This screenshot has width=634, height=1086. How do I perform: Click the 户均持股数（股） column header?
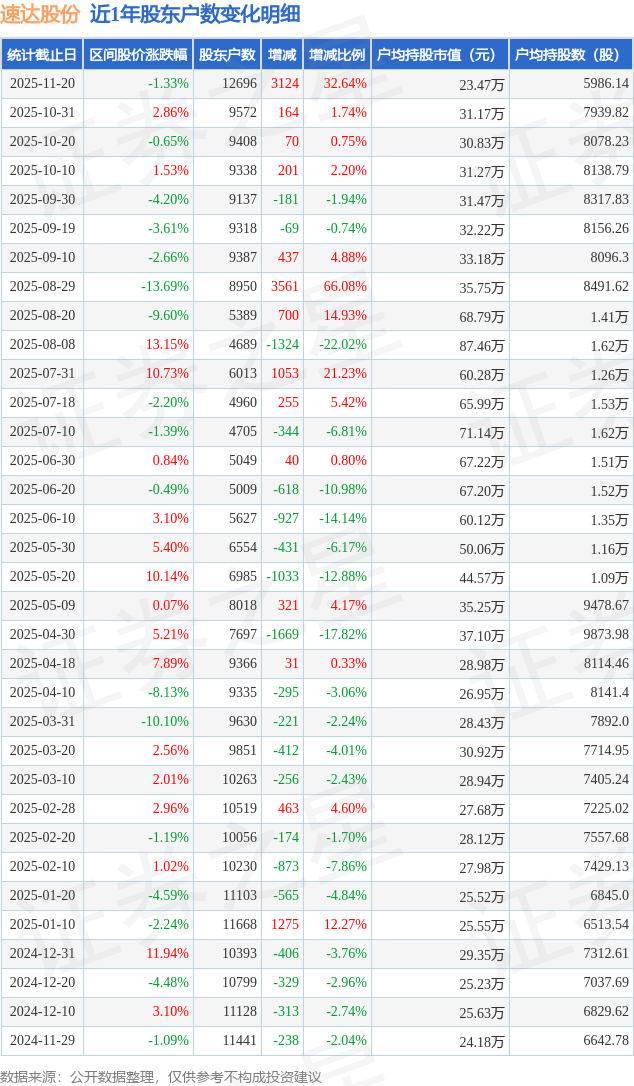pyautogui.click(x=570, y=55)
